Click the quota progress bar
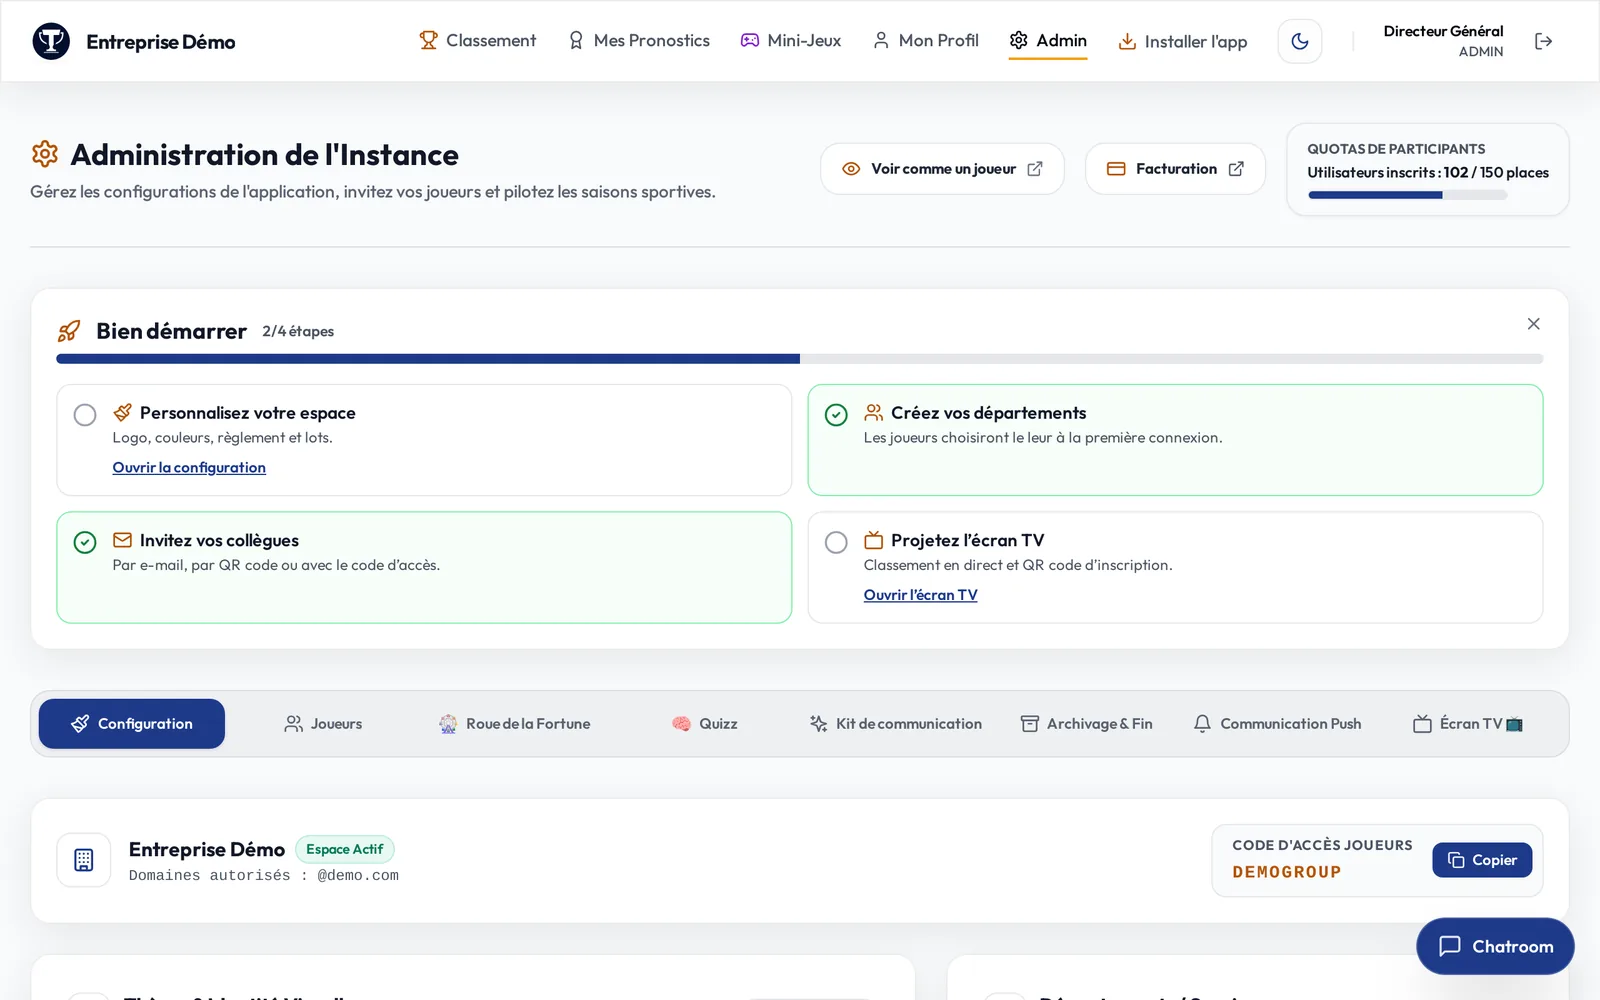Screen dimensions: 1600x1000 pyautogui.click(x=1407, y=195)
